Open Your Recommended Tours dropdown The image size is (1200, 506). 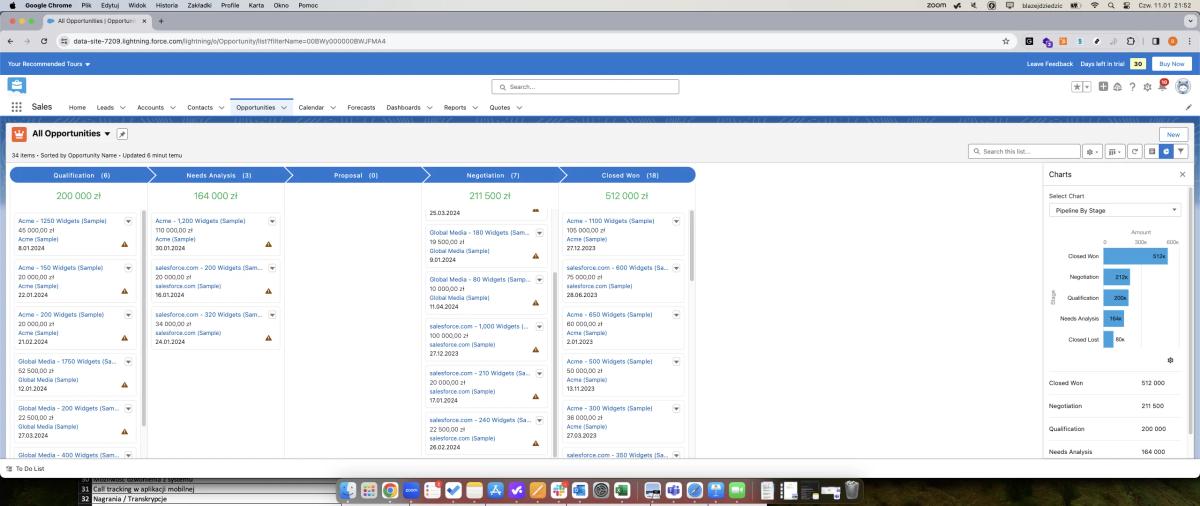coord(49,64)
